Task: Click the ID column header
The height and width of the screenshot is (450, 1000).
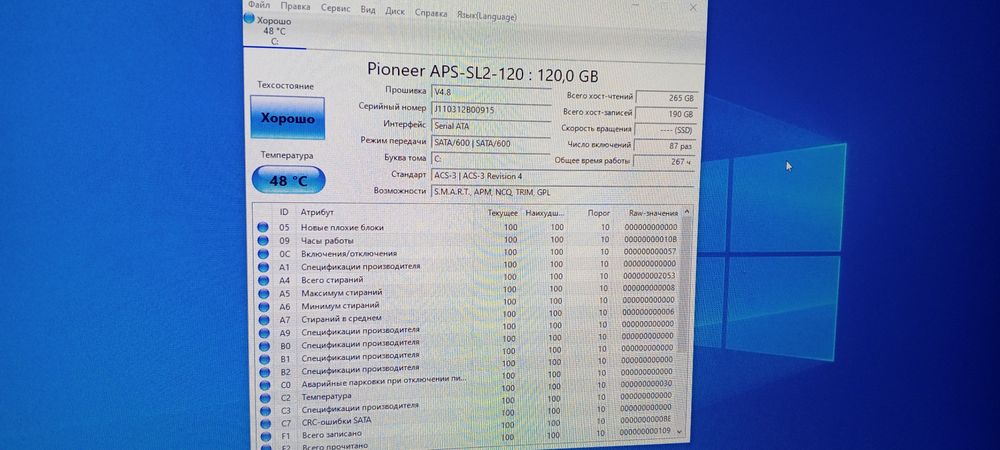Action: click(284, 212)
